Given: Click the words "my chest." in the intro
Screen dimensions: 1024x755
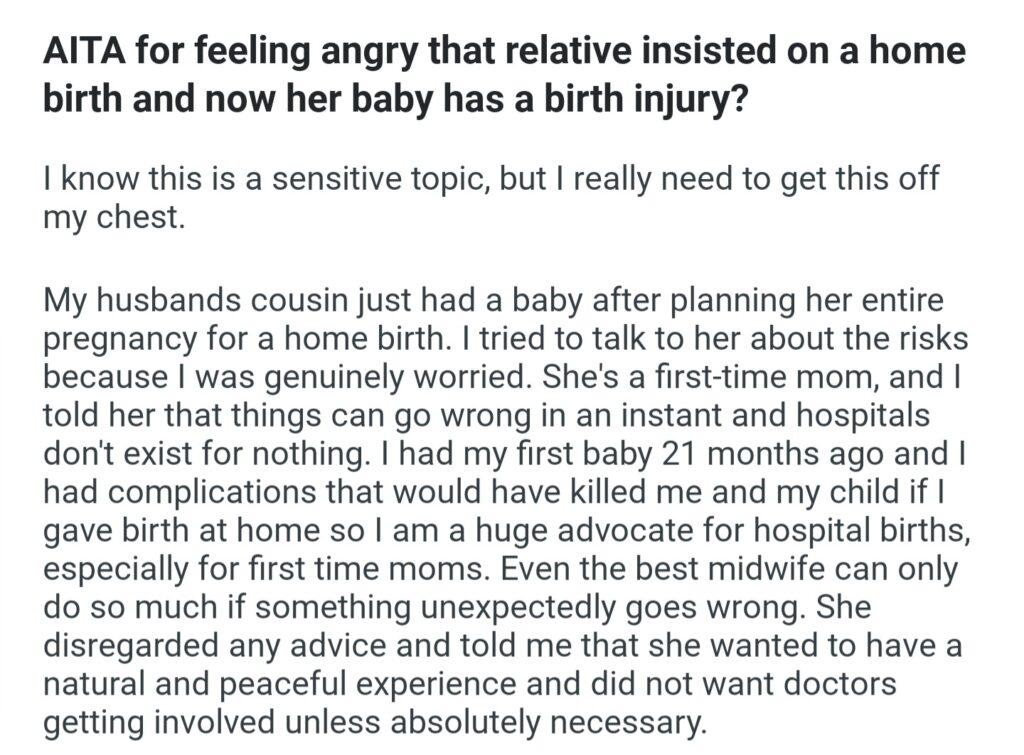Looking at the screenshot, I should point(113,219).
